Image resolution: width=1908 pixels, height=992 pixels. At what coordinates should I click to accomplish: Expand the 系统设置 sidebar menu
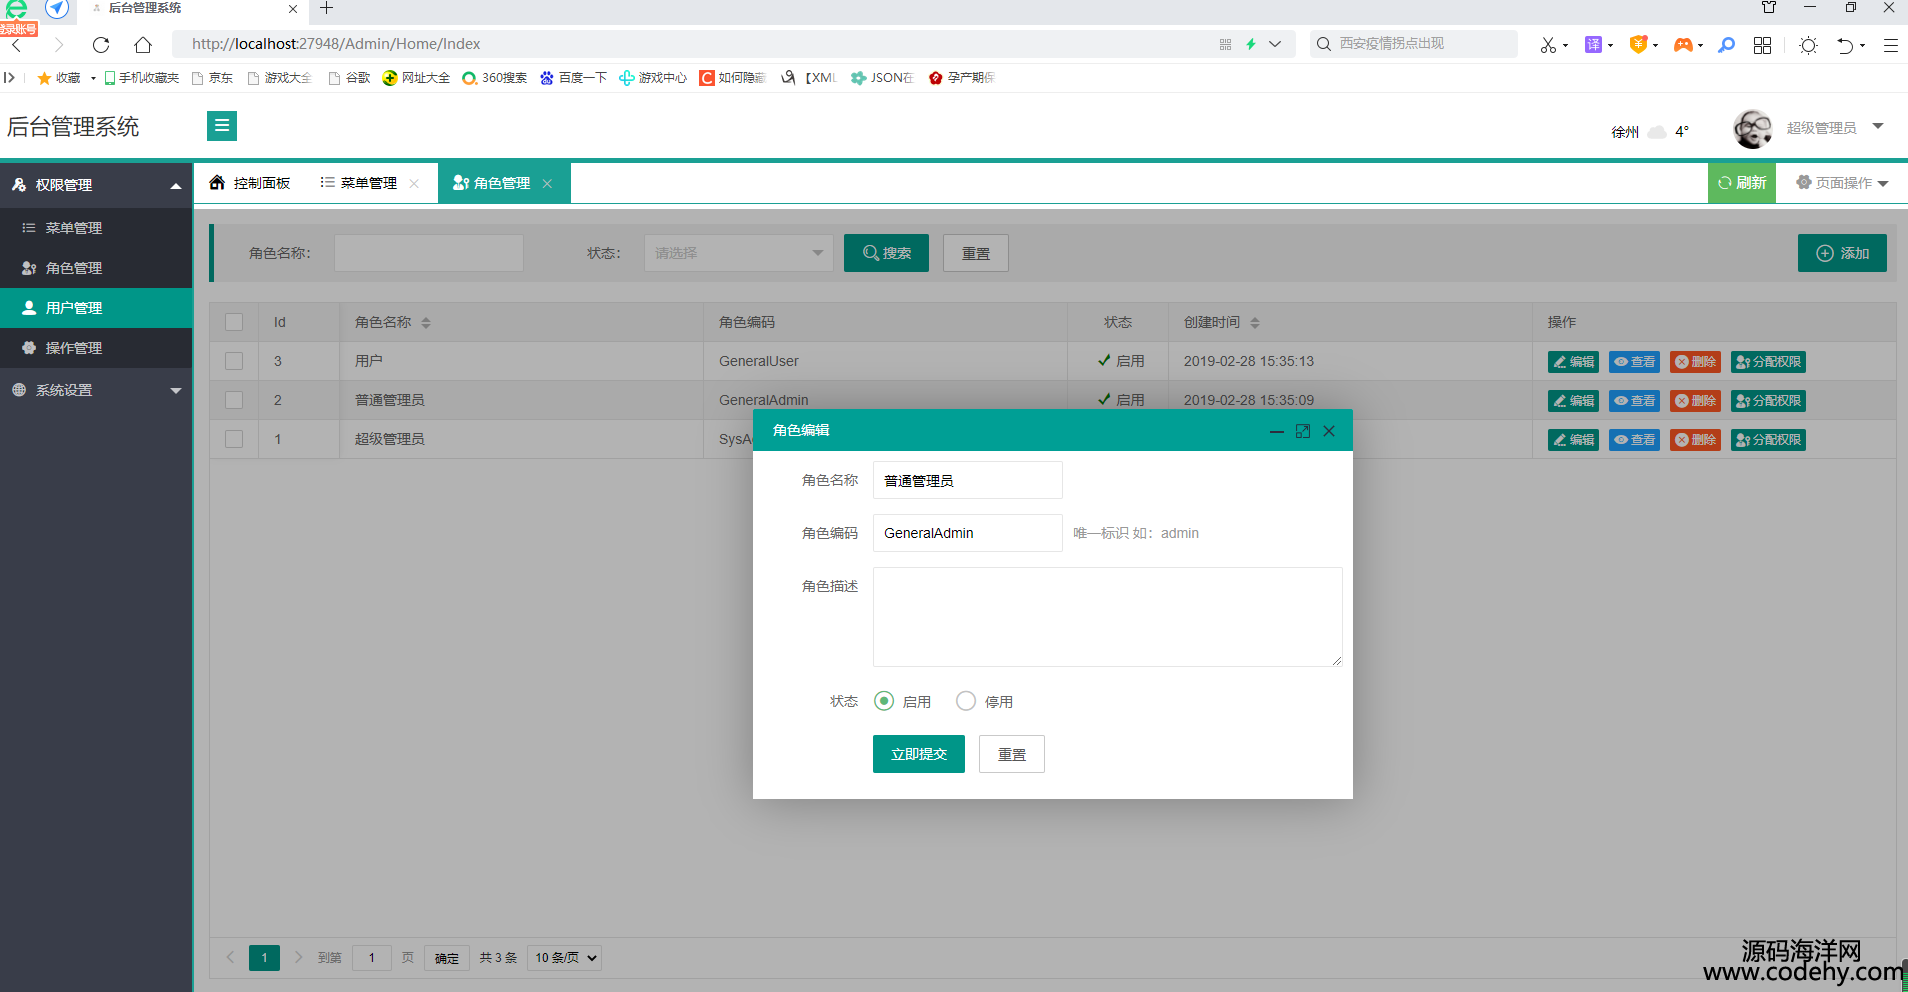tap(96, 390)
